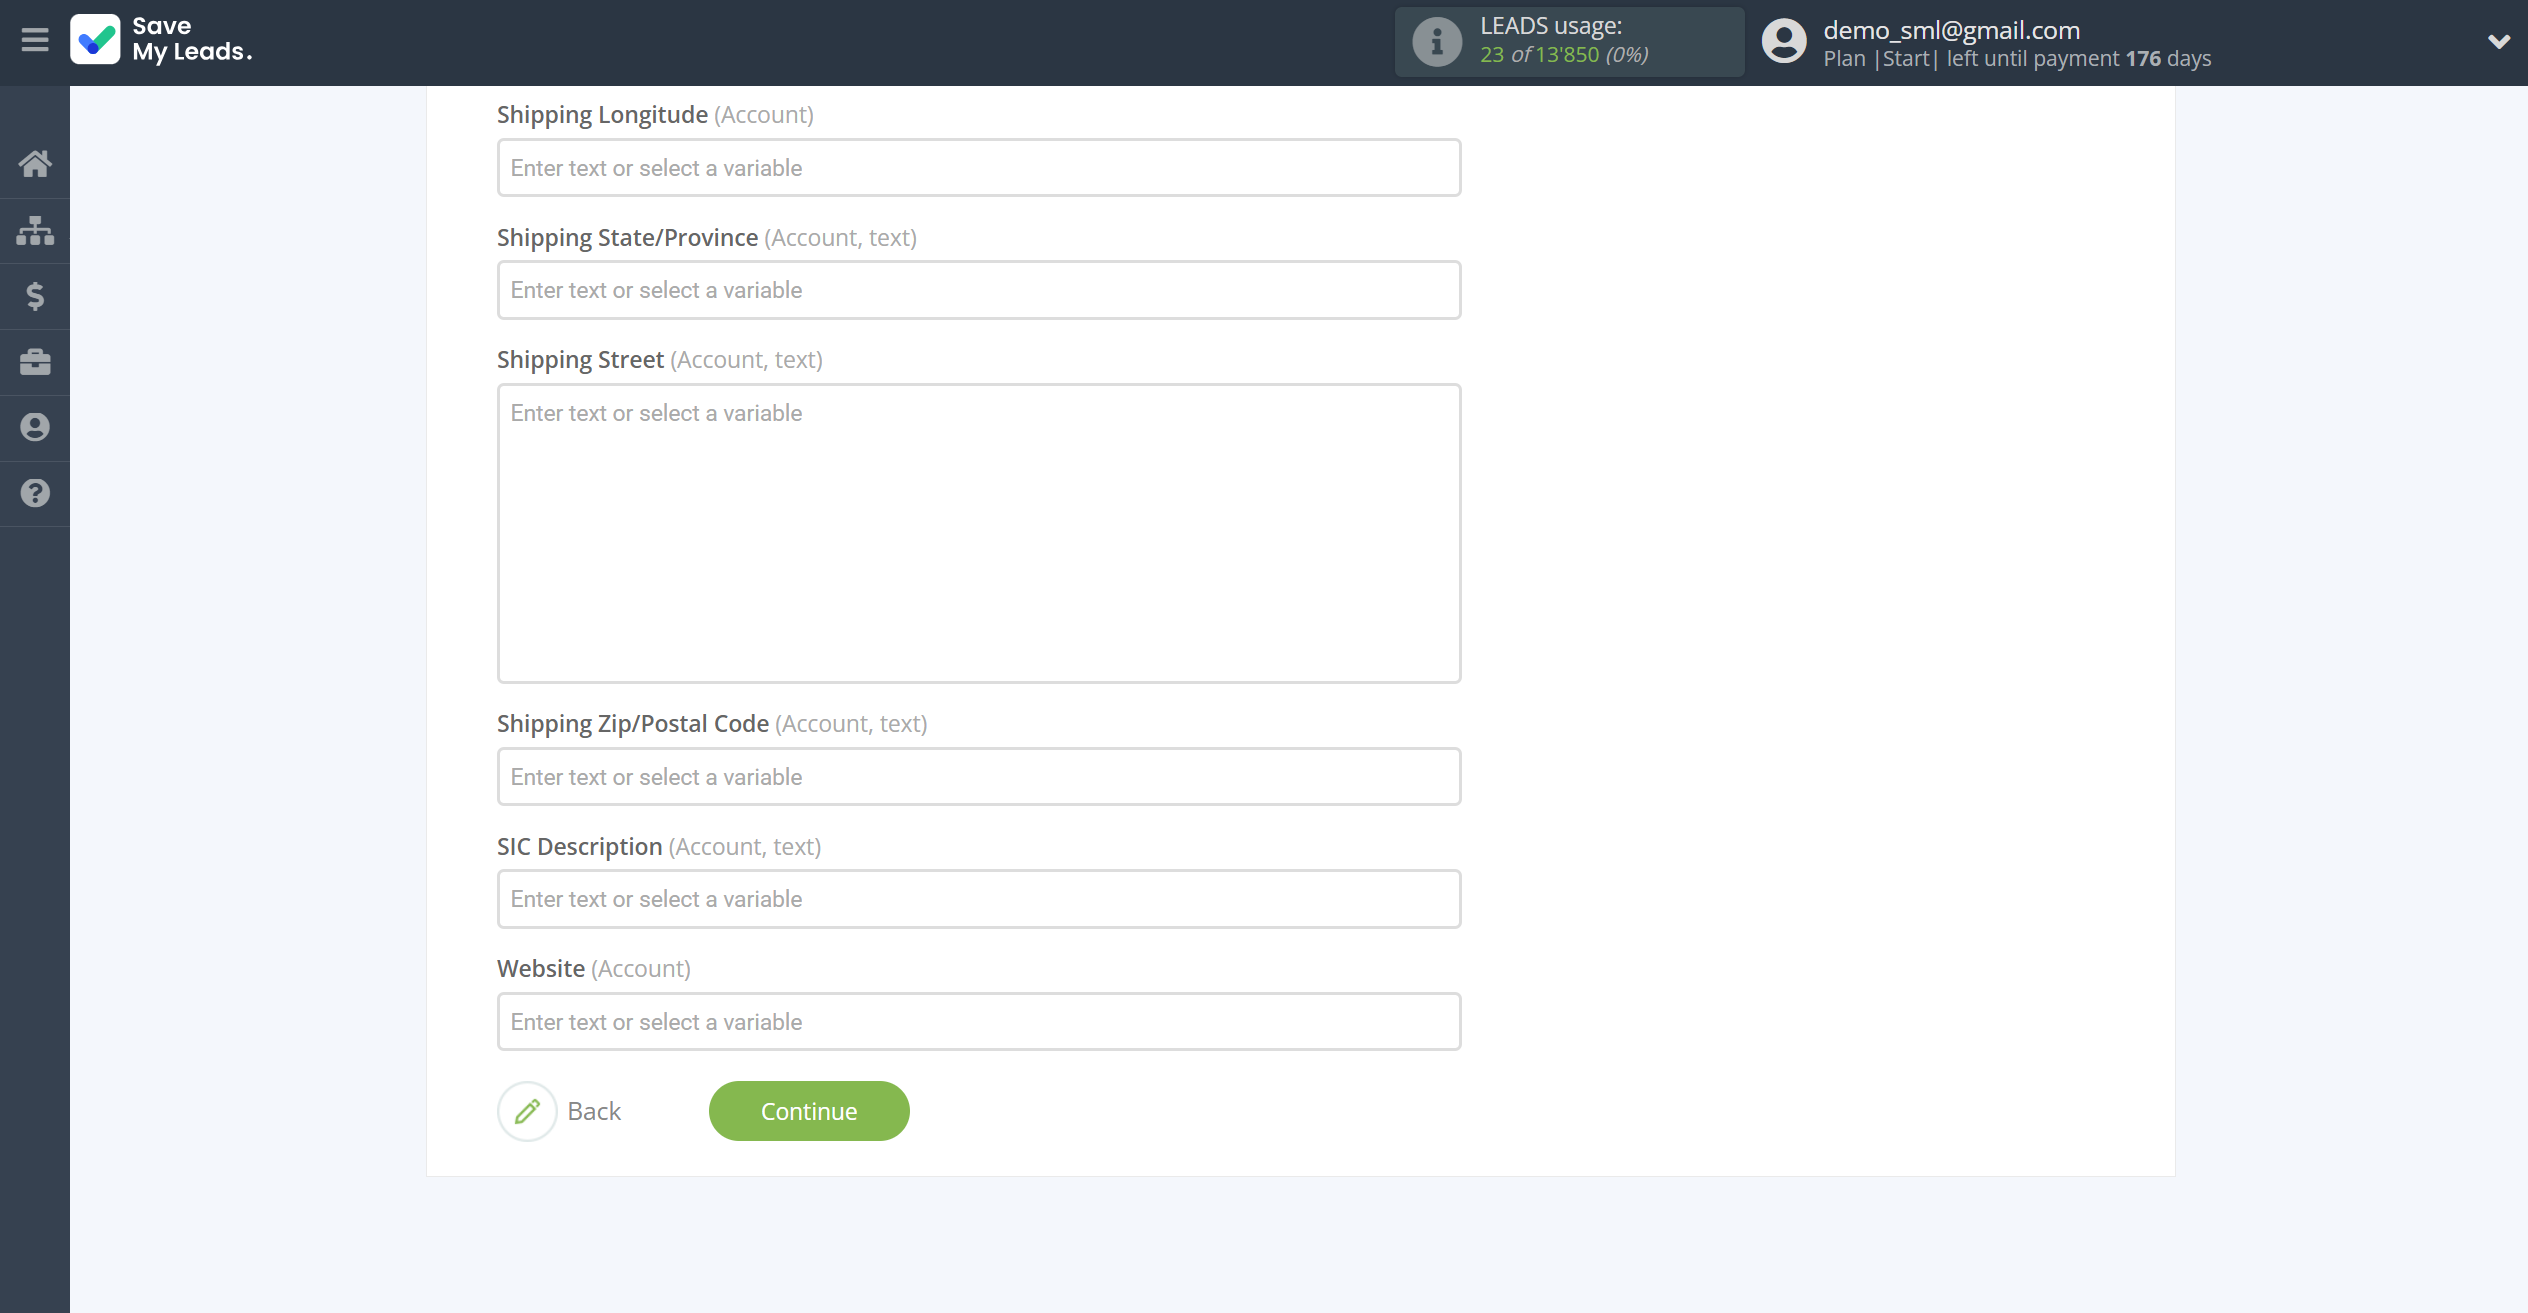Open the billing dollar icon

tap(35, 296)
